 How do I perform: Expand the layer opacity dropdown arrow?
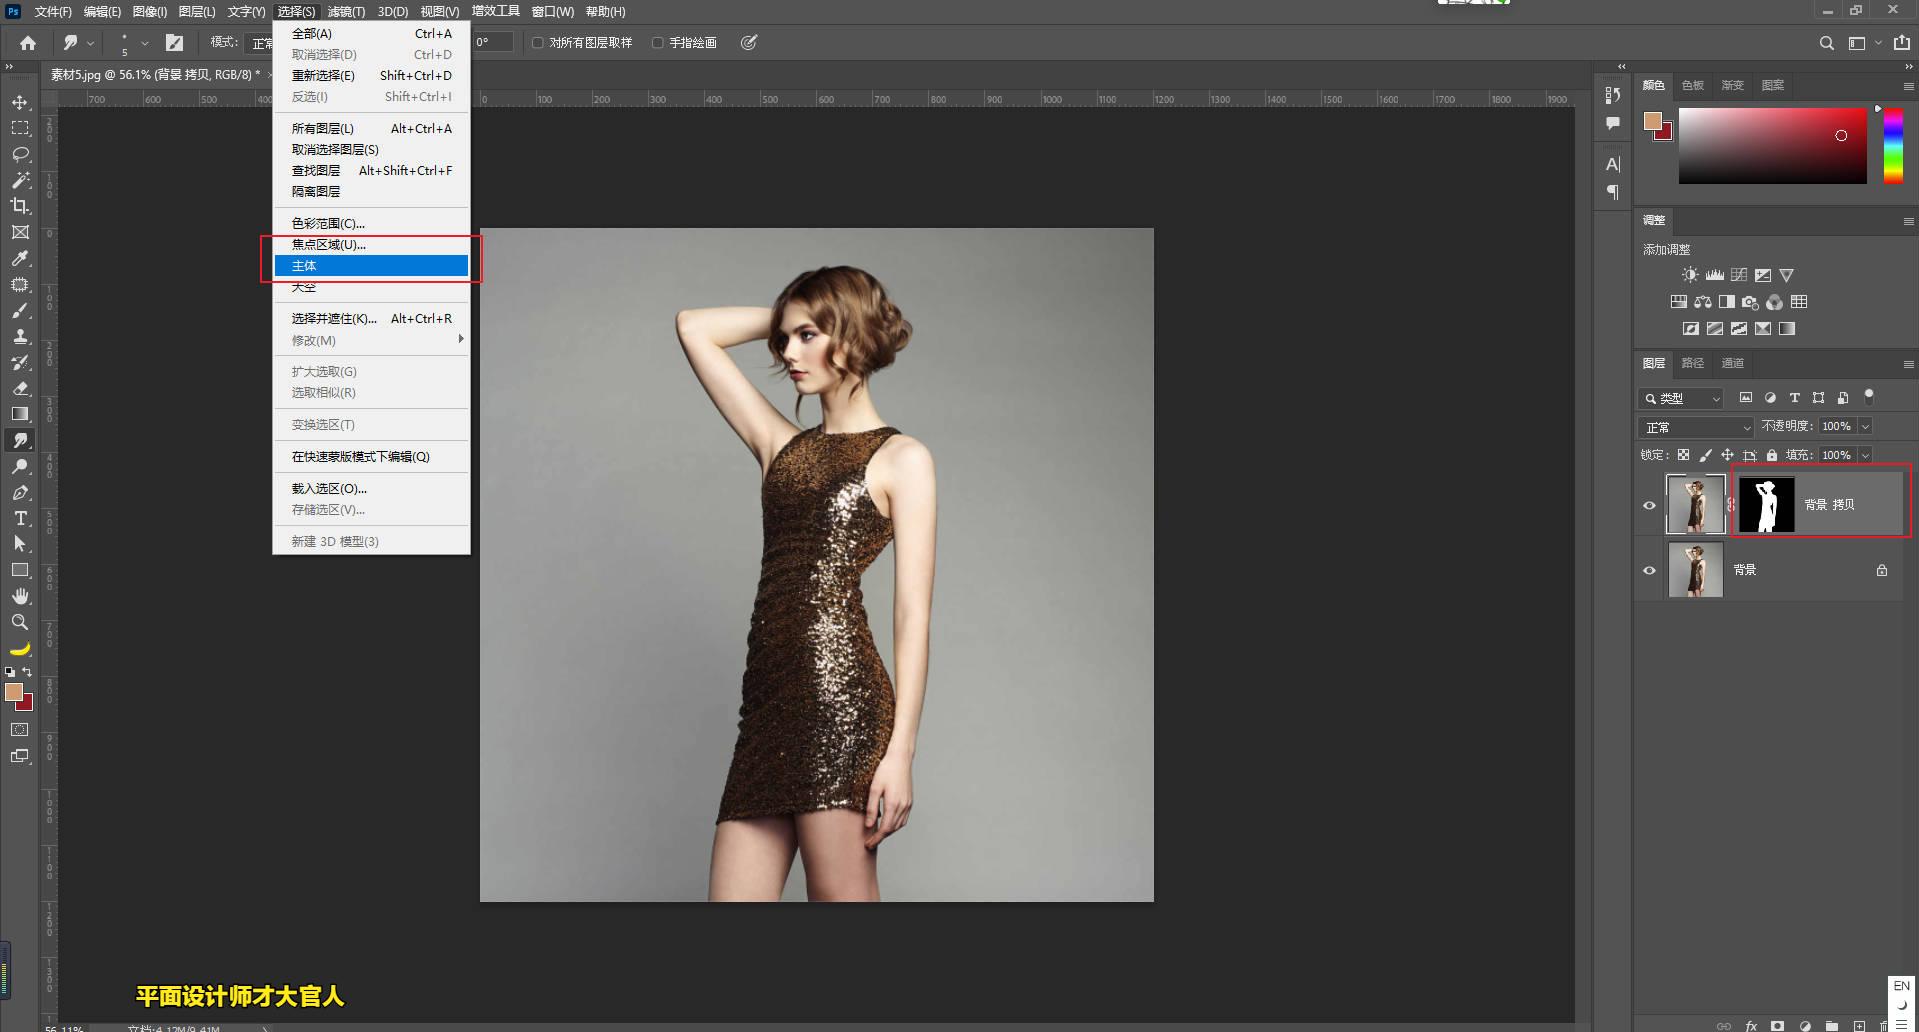click(1865, 427)
